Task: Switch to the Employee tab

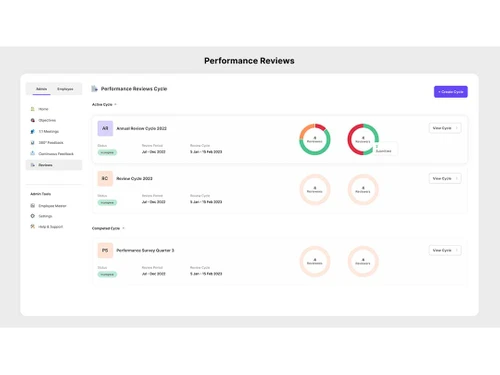Action: [x=65, y=89]
